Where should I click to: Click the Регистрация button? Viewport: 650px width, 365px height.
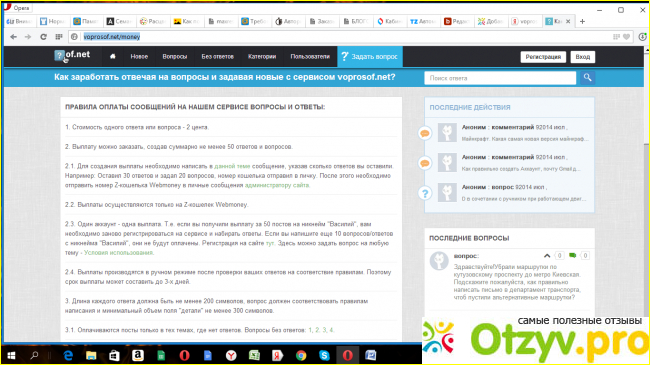543,57
